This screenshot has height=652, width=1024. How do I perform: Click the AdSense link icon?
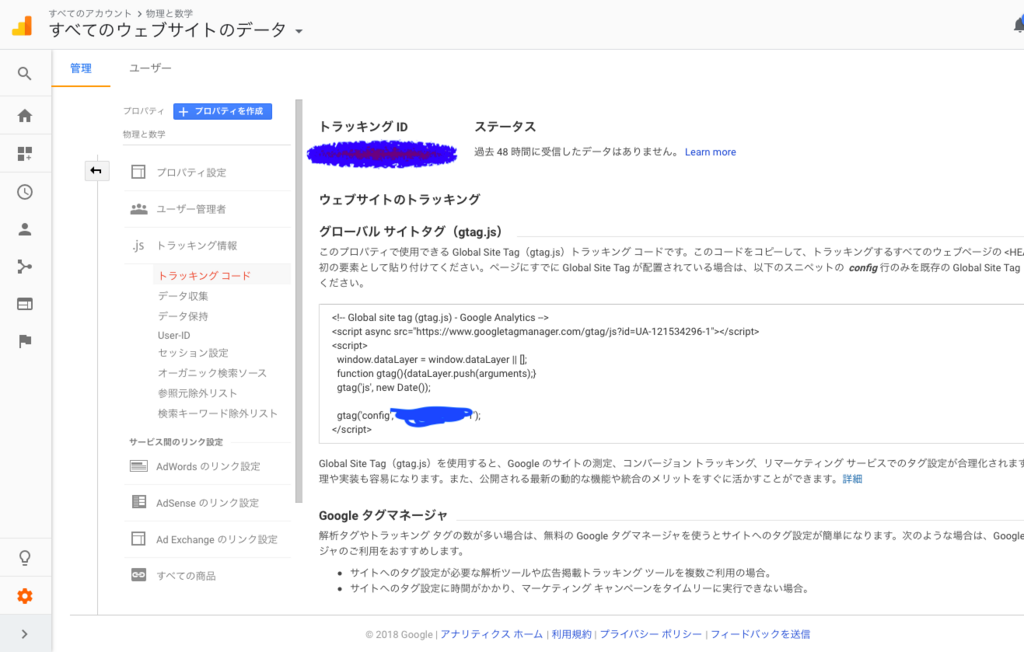(138, 502)
